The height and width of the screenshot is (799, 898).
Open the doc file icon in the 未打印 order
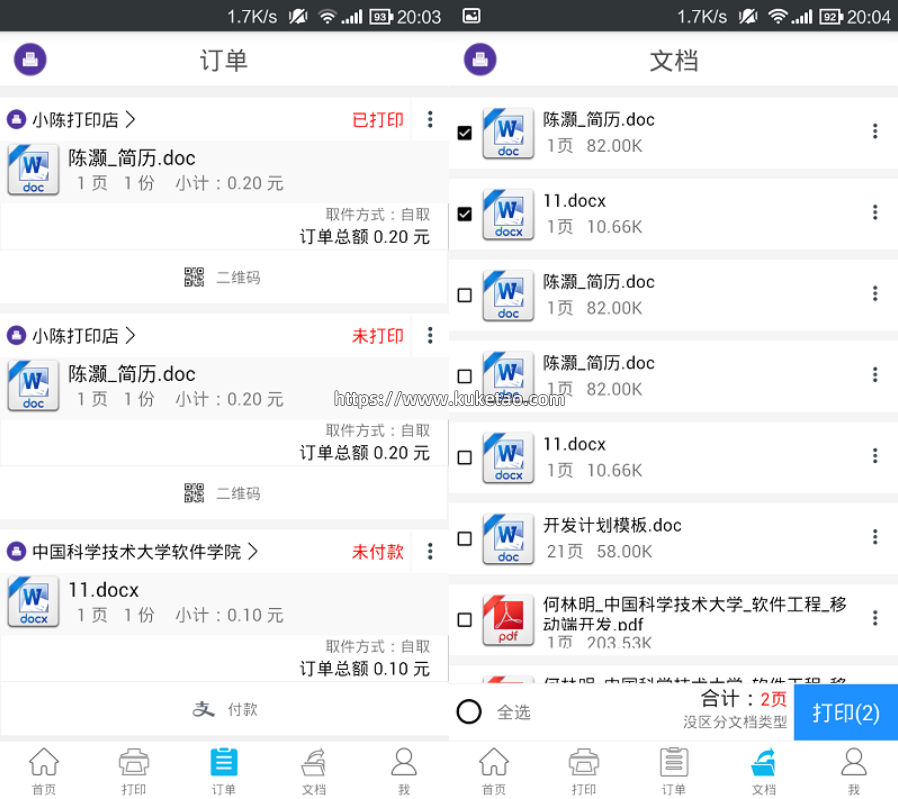[x=33, y=385]
